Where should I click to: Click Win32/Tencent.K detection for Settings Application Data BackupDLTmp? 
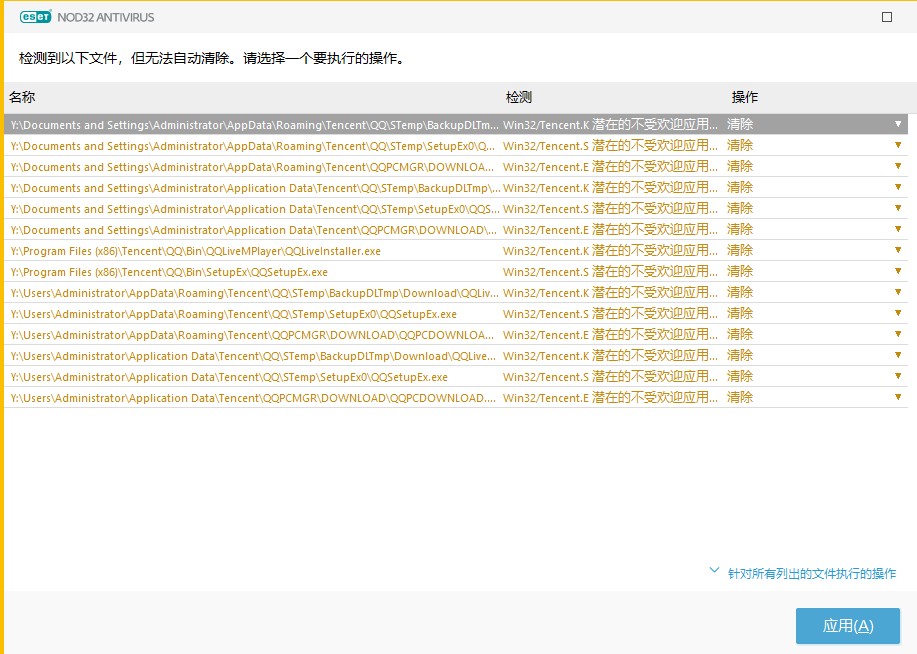pos(610,188)
